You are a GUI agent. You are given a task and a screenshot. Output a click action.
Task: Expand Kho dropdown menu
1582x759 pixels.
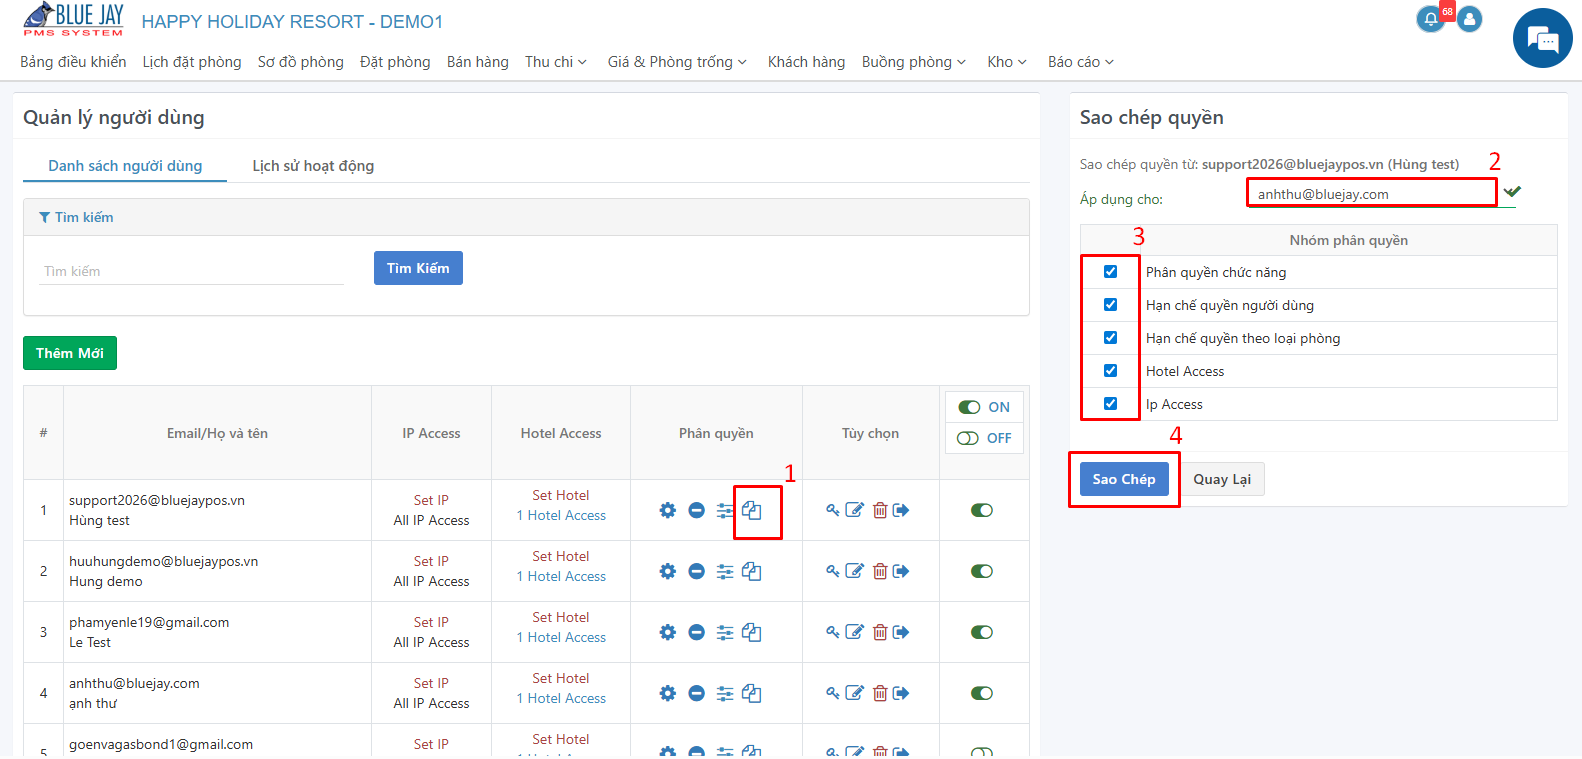tap(1007, 62)
